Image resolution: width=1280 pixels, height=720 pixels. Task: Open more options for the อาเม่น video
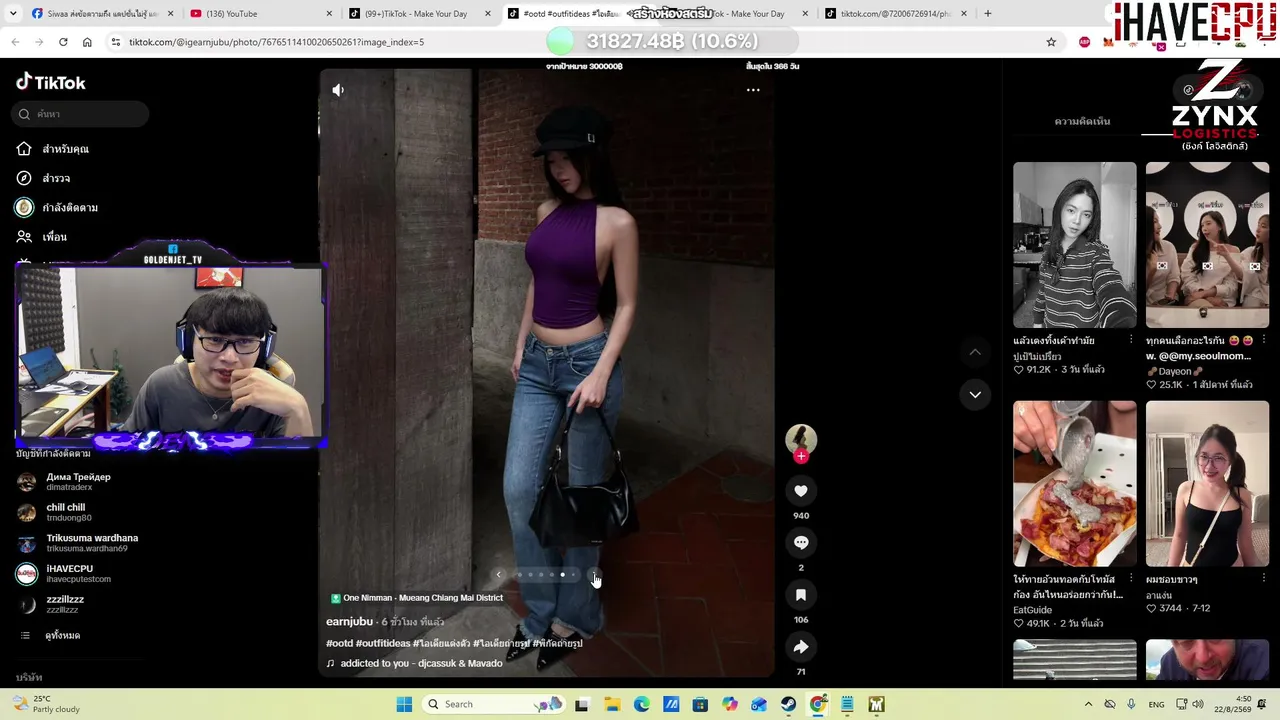pos(1264,578)
